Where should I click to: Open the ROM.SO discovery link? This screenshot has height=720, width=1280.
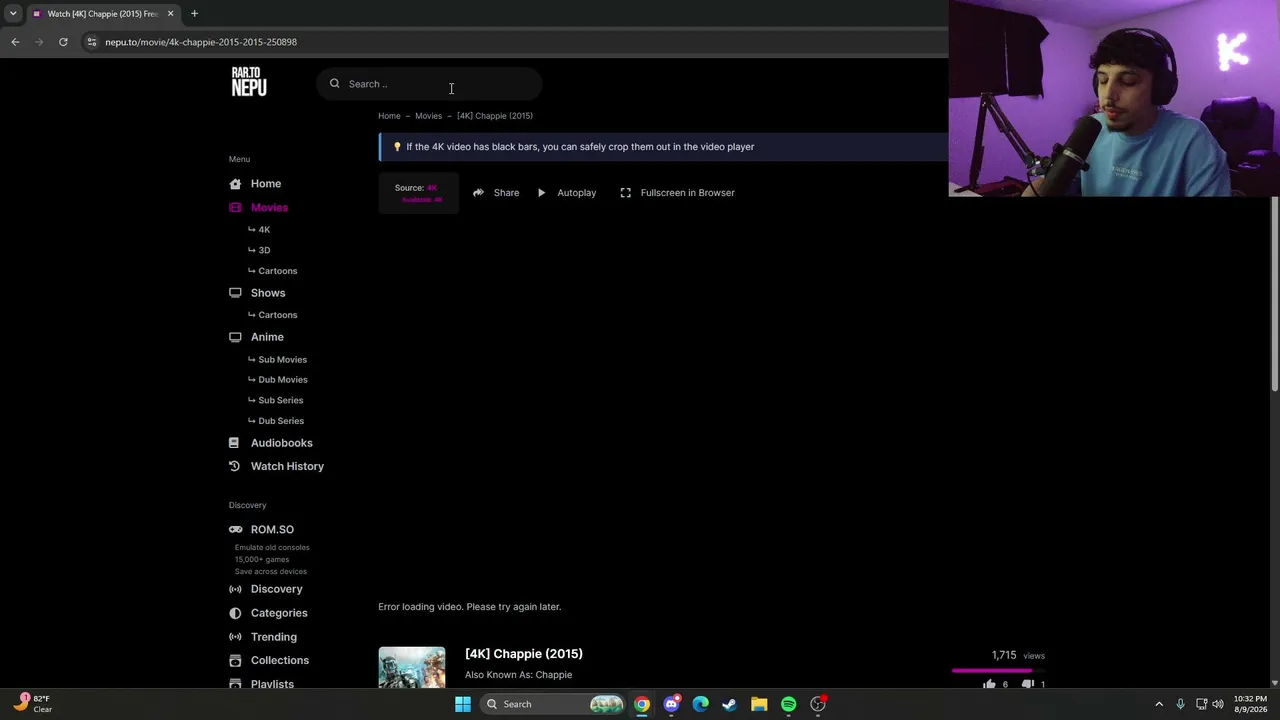(272, 530)
